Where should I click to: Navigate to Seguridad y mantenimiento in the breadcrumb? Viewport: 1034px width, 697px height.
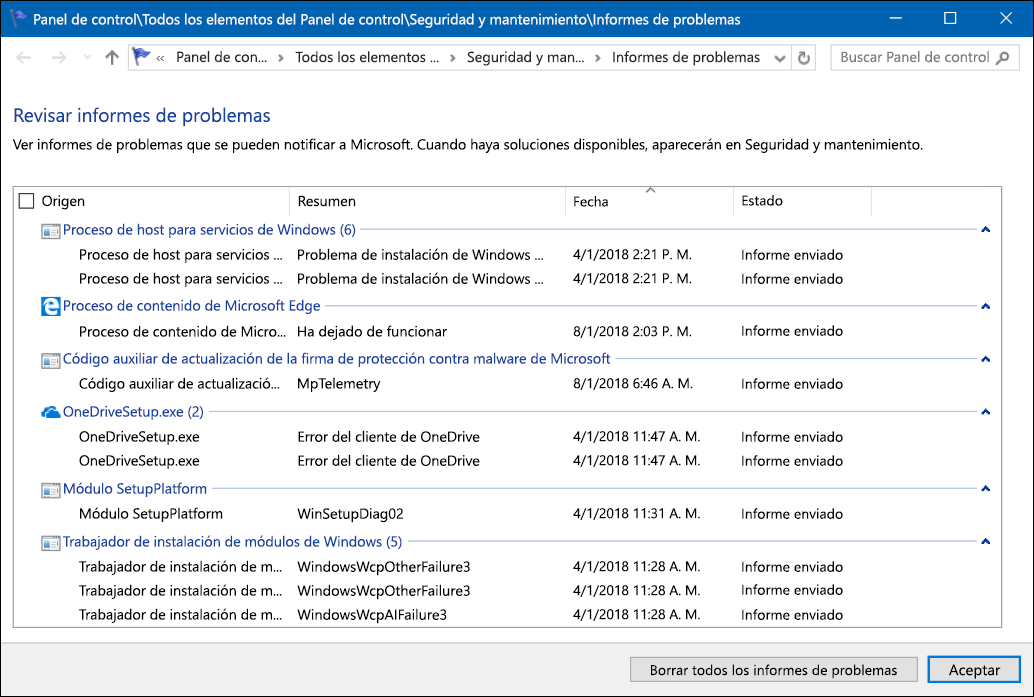(525, 58)
